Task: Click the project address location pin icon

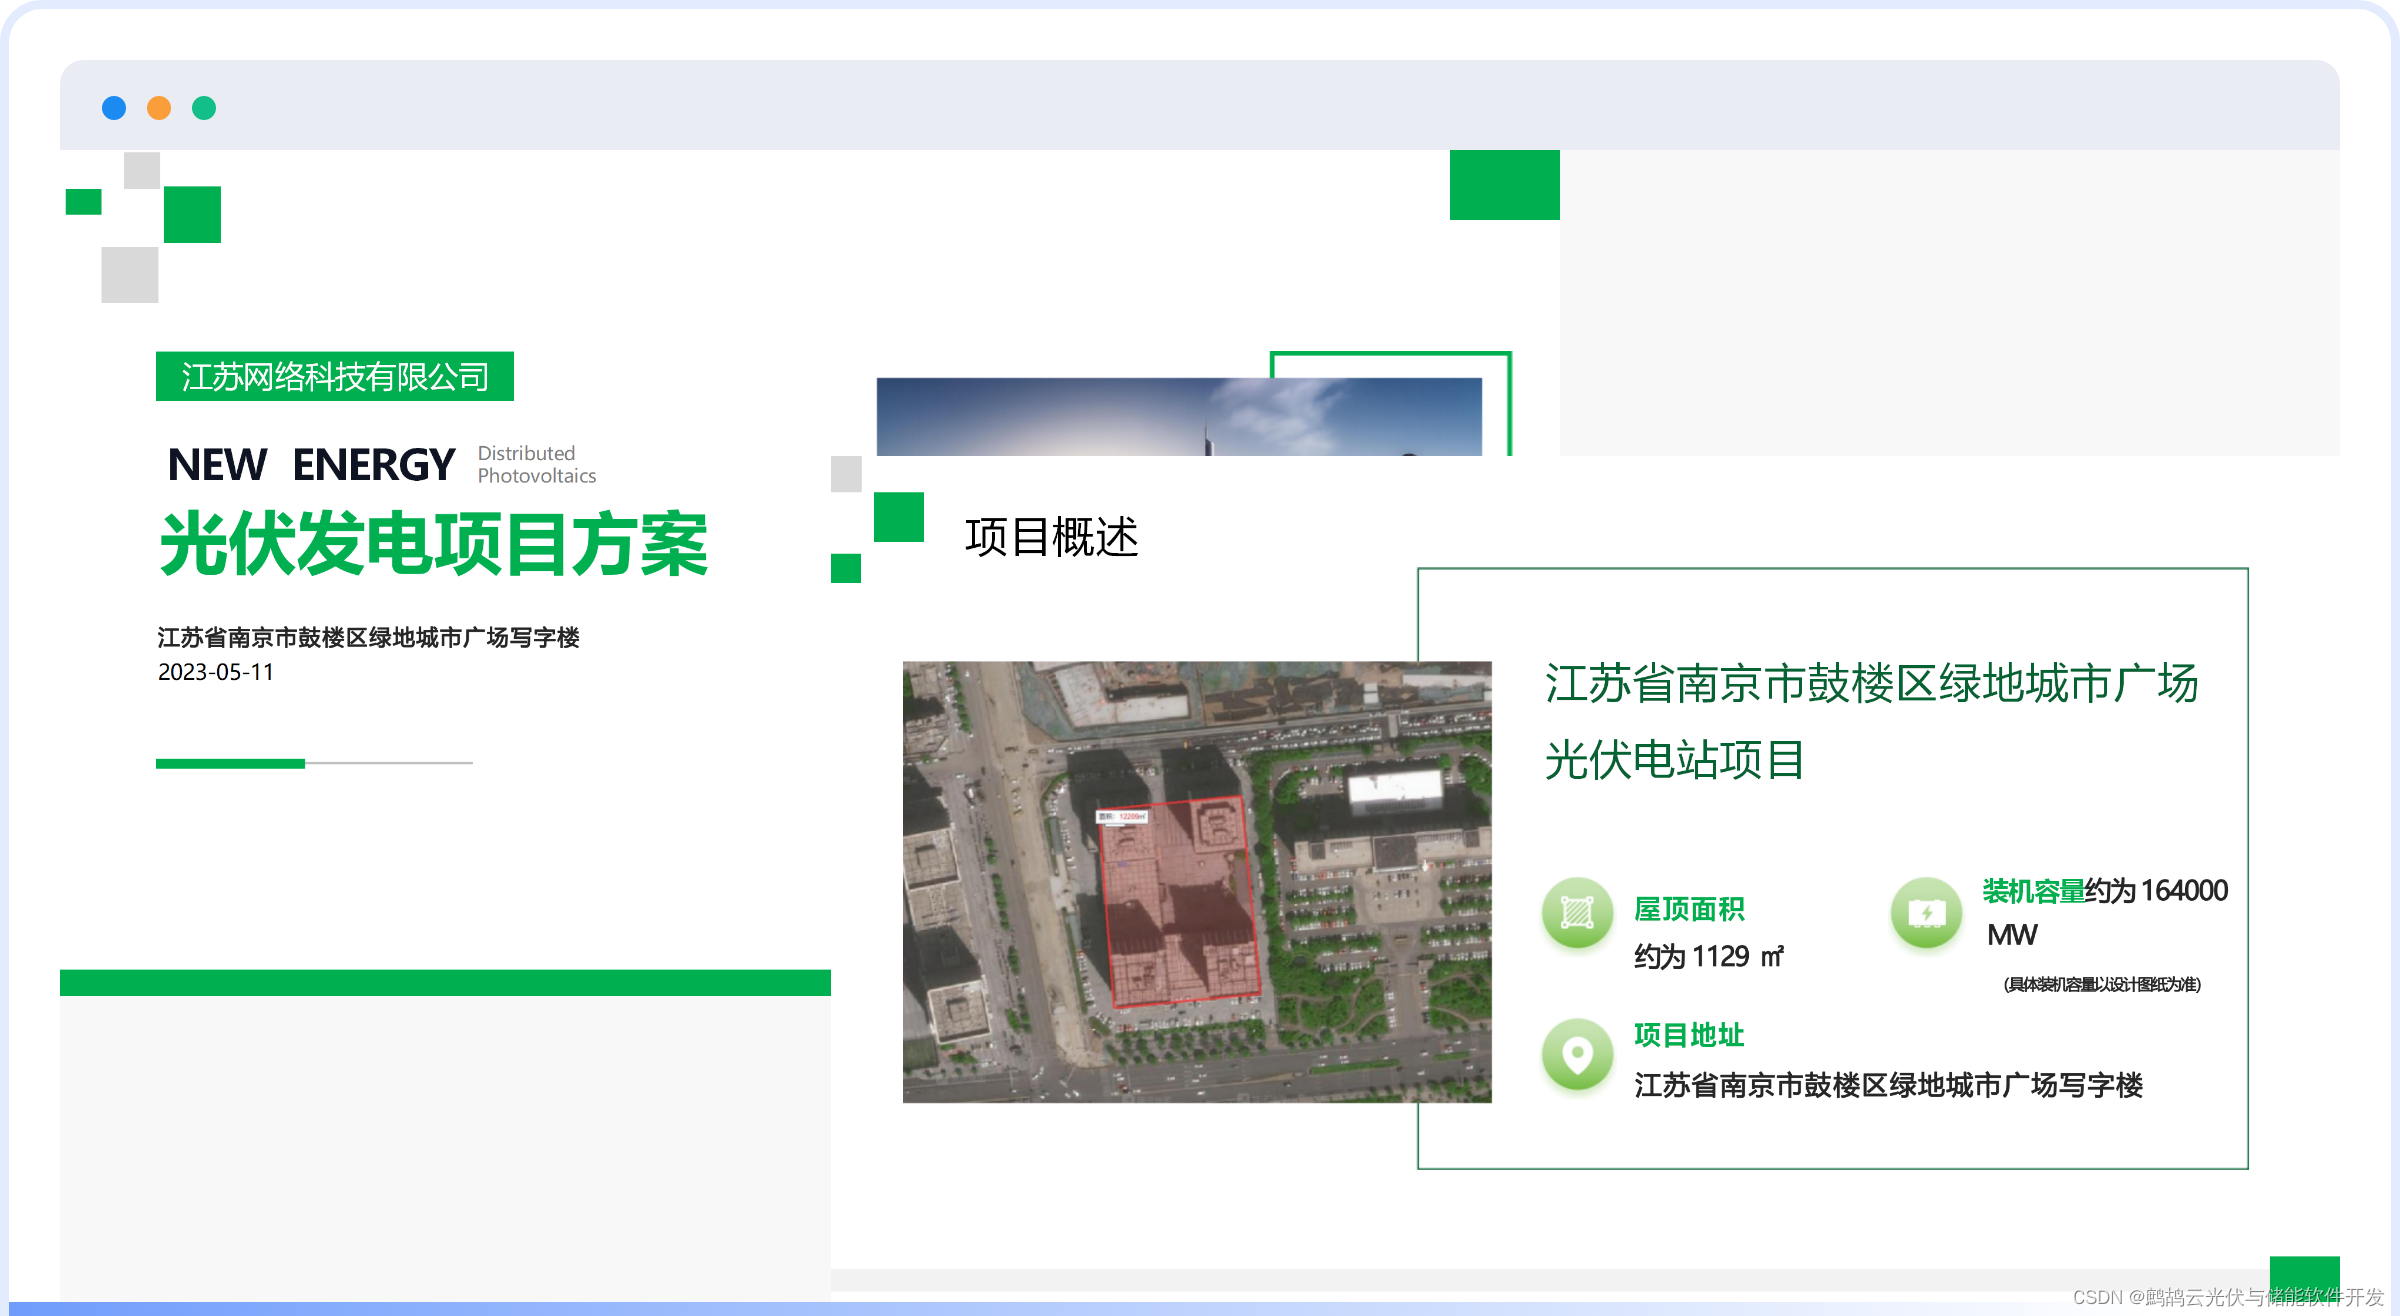Action: click(x=1577, y=1054)
